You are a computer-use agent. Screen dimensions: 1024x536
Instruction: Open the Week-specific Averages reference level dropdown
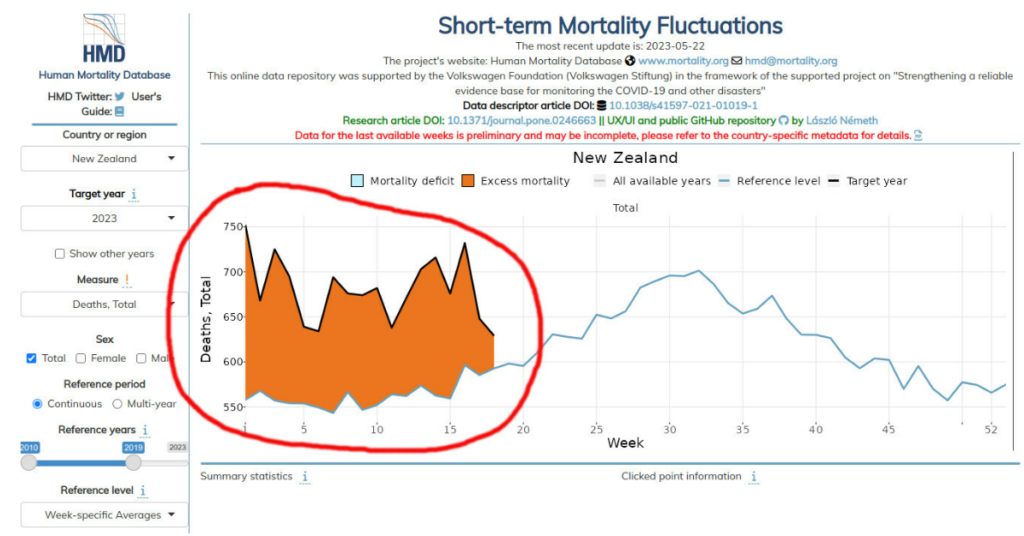pyautogui.click(x=104, y=515)
